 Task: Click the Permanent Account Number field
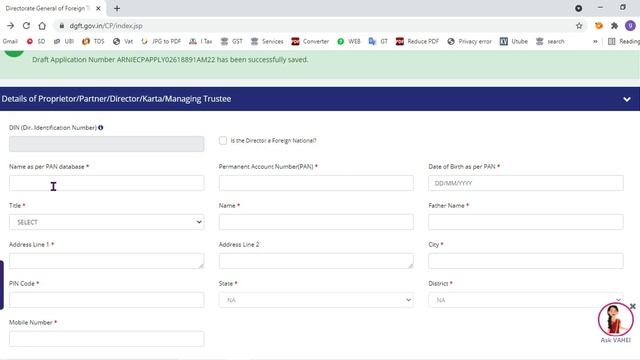(x=316, y=183)
